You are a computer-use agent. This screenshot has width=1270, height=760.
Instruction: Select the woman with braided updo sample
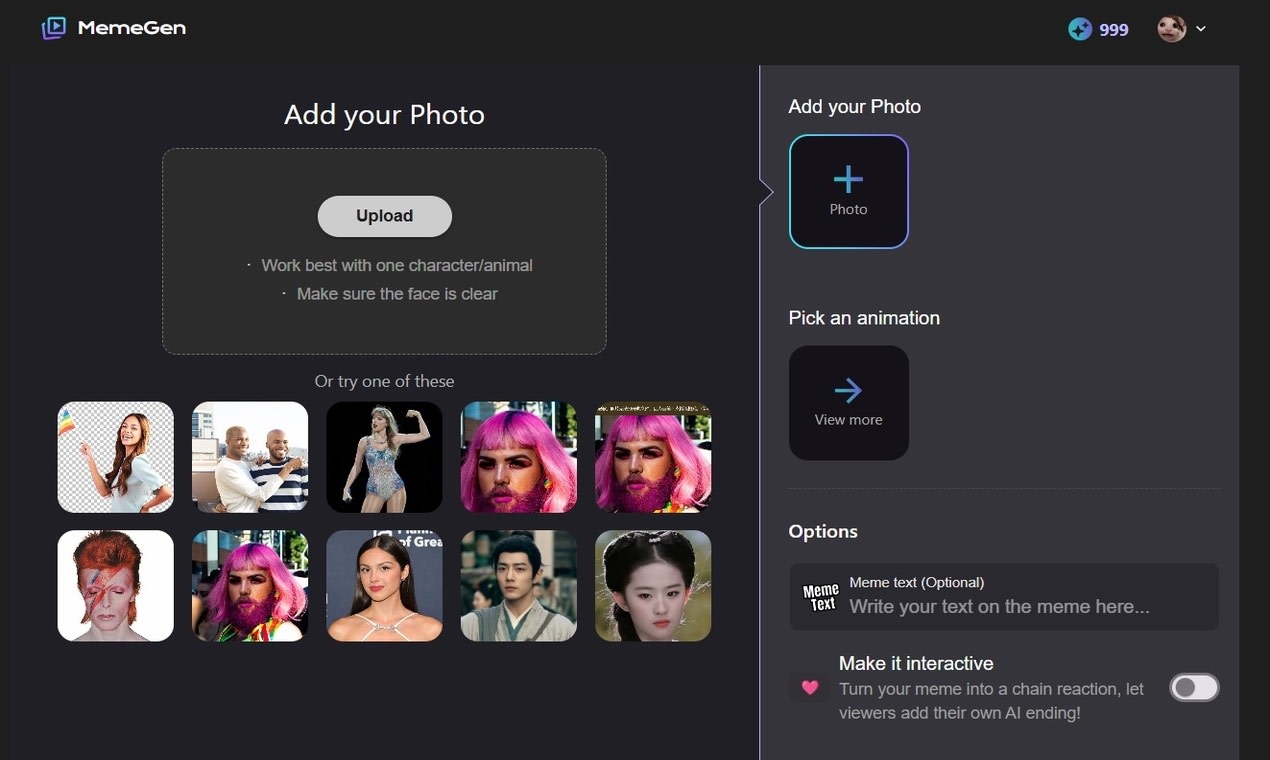[x=653, y=586]
